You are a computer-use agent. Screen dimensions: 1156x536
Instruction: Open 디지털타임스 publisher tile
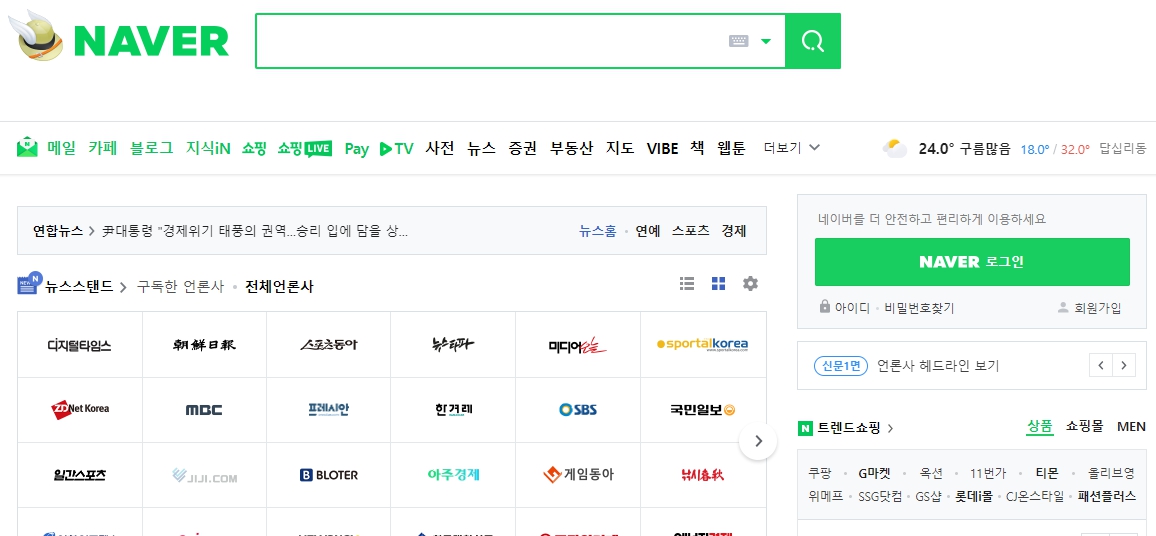[80, 344]
